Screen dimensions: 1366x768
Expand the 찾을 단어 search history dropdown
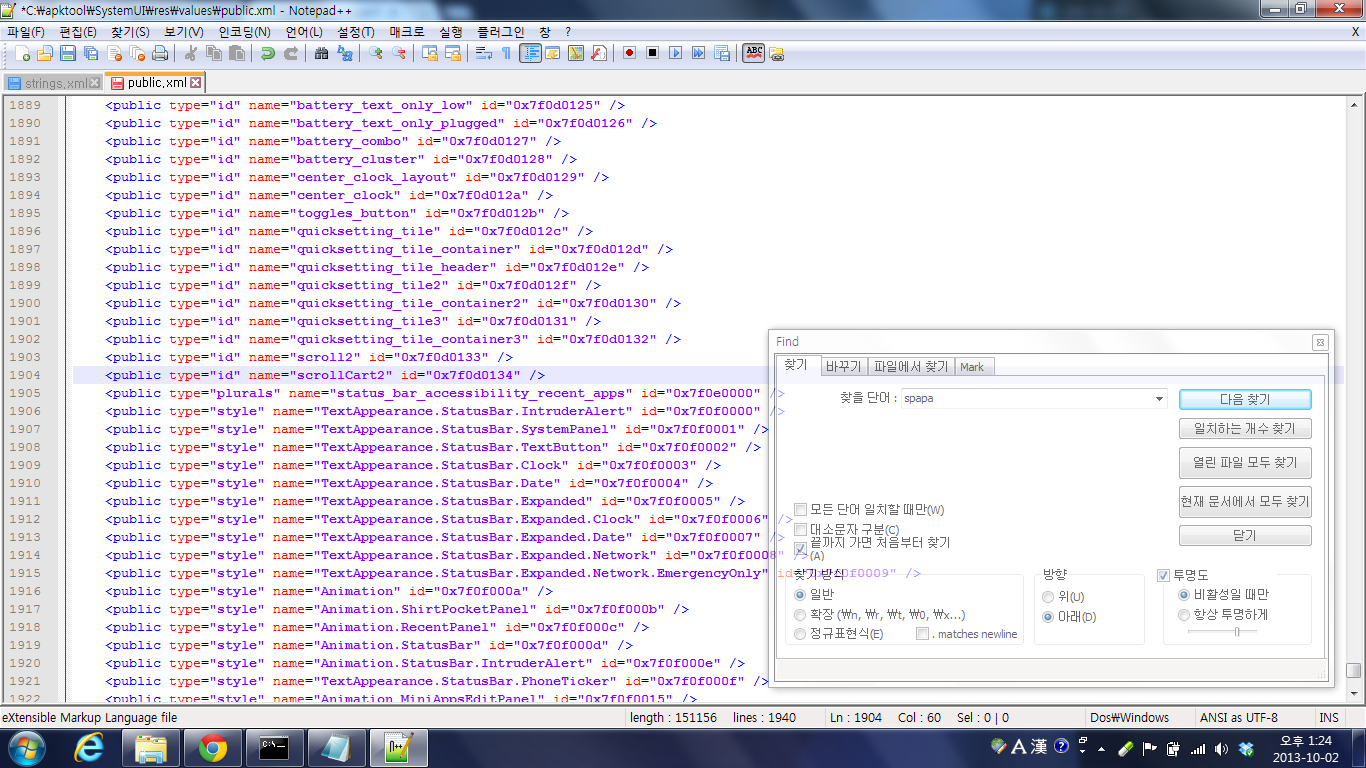coord(1159,398)
